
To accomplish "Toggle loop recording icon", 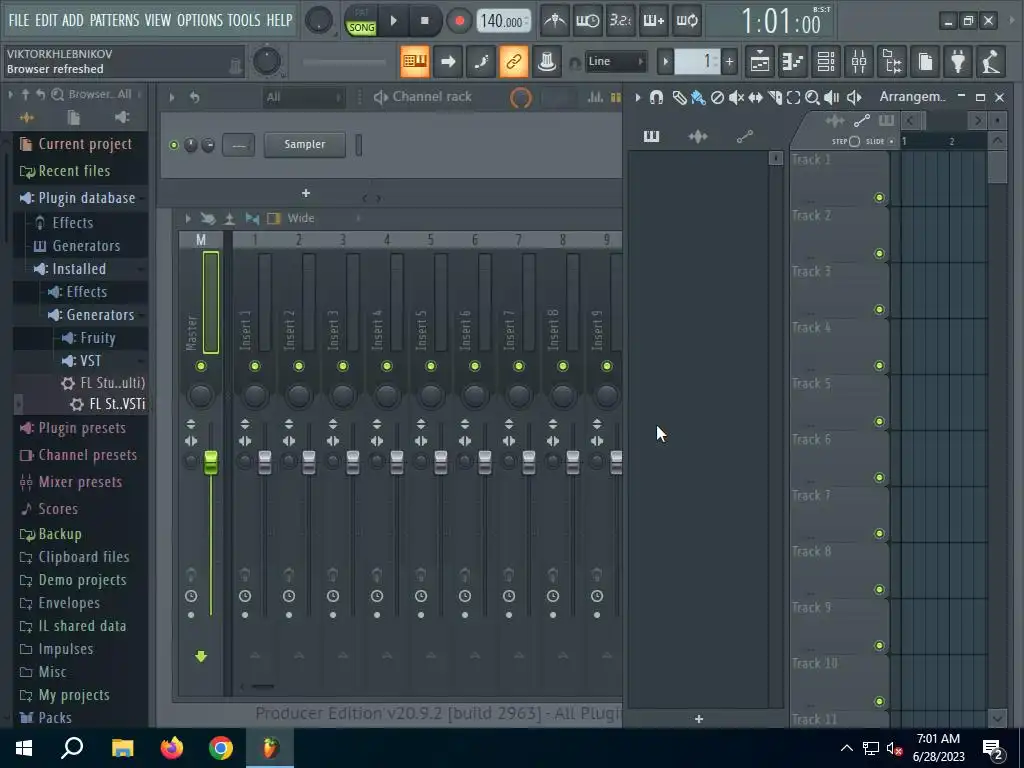I will click(x=687, y=21).
